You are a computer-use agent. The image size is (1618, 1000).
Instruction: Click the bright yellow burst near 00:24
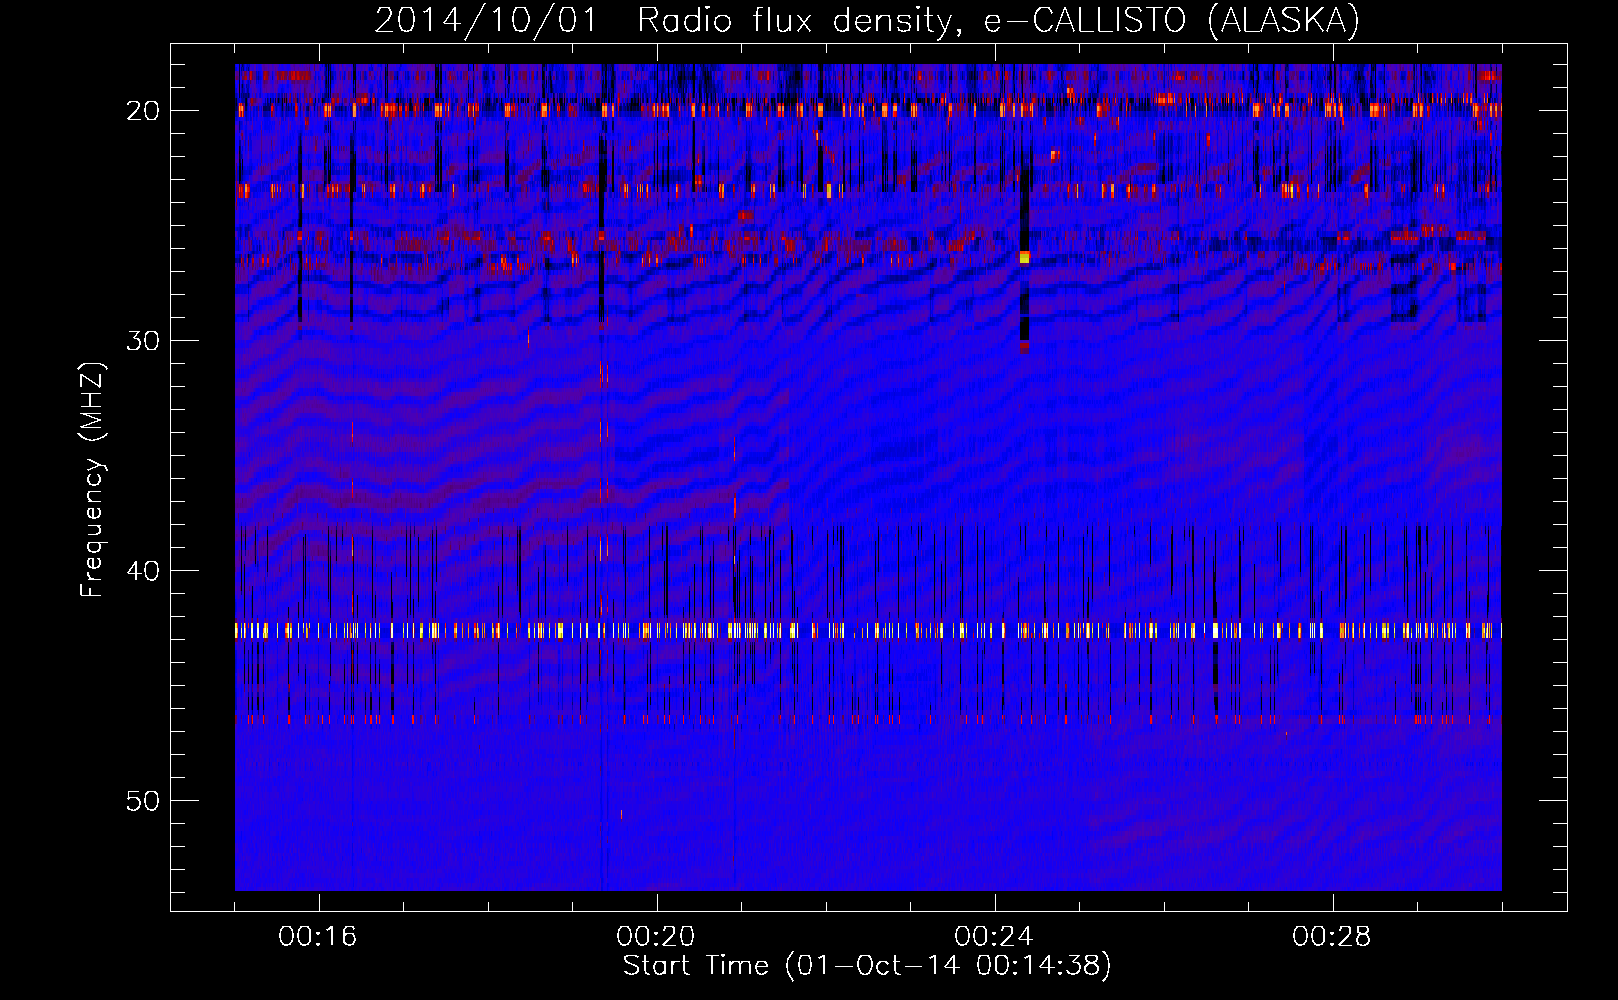click(1024, 258)
